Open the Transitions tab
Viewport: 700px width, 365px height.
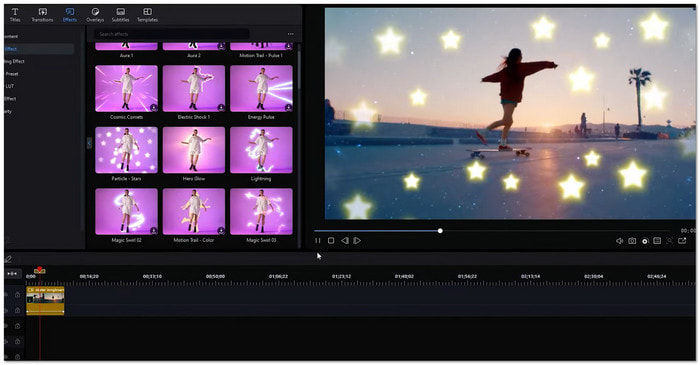coord(42,15)
